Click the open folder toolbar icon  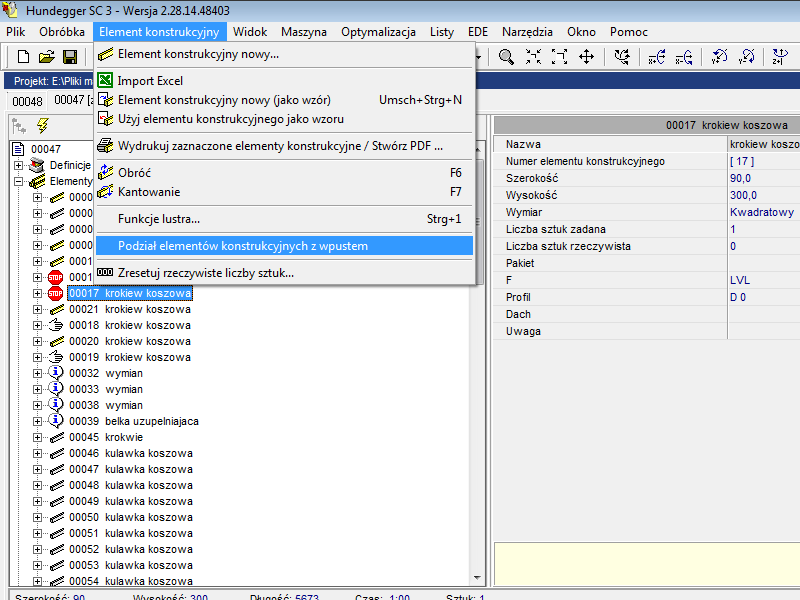46,57
